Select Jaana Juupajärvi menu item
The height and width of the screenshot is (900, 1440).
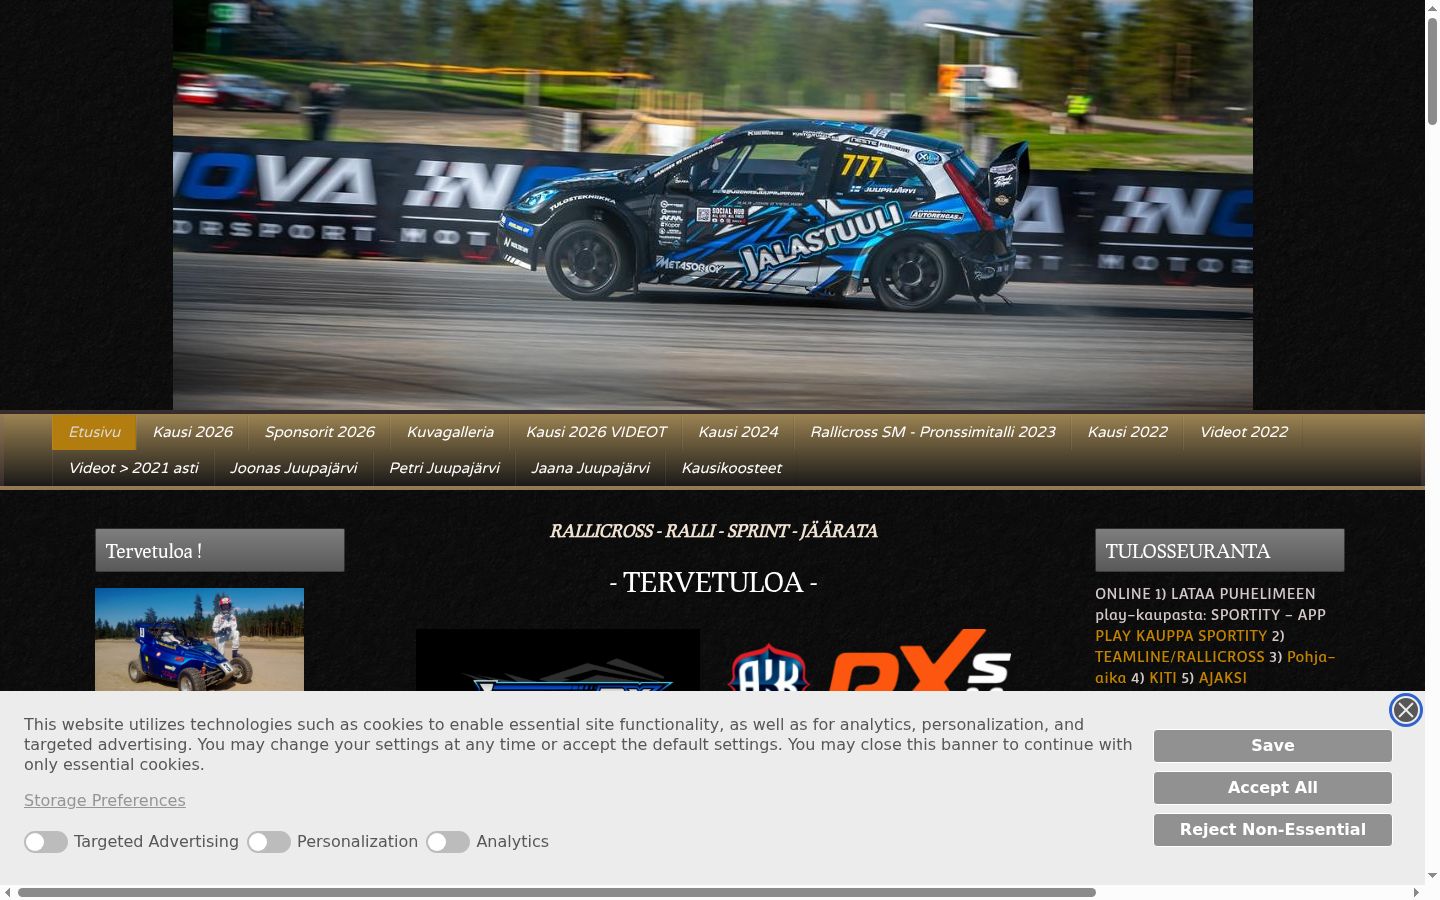[x=590, y=468]
